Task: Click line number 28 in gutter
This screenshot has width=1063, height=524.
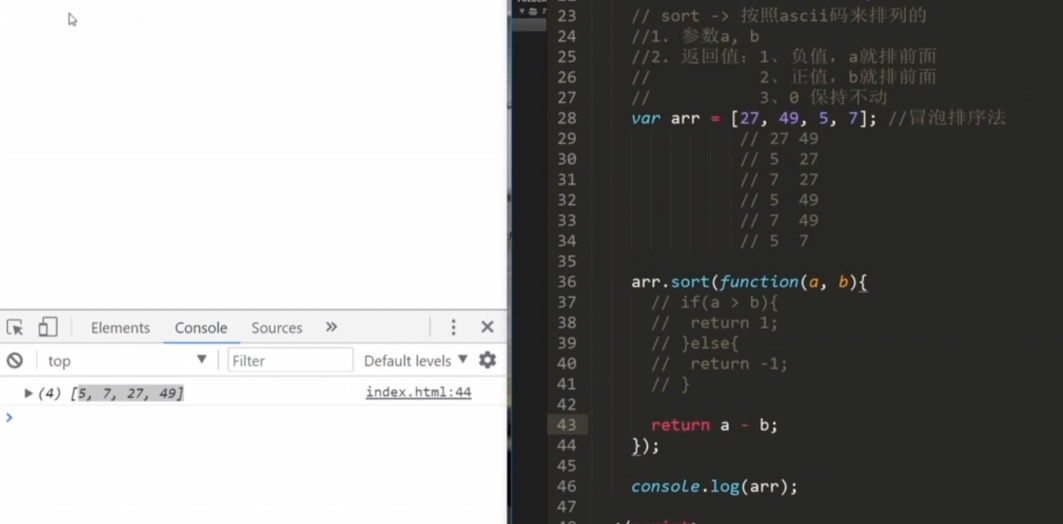Action: tap(567, 119)
